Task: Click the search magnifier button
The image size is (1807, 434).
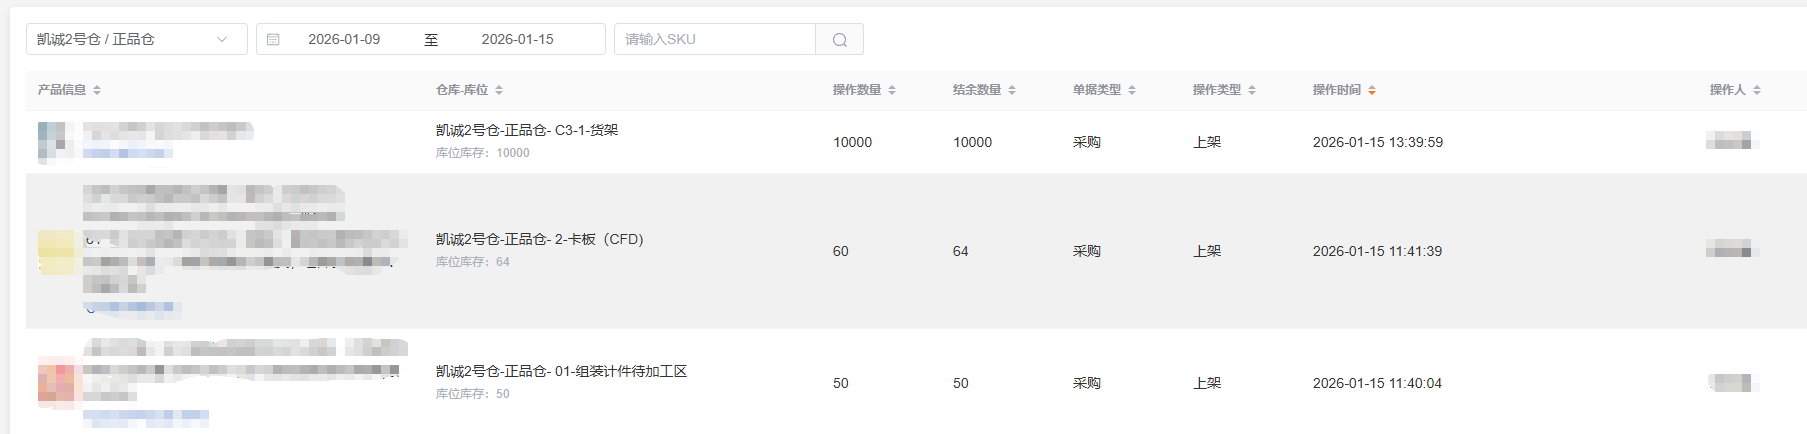Action: 839,40
